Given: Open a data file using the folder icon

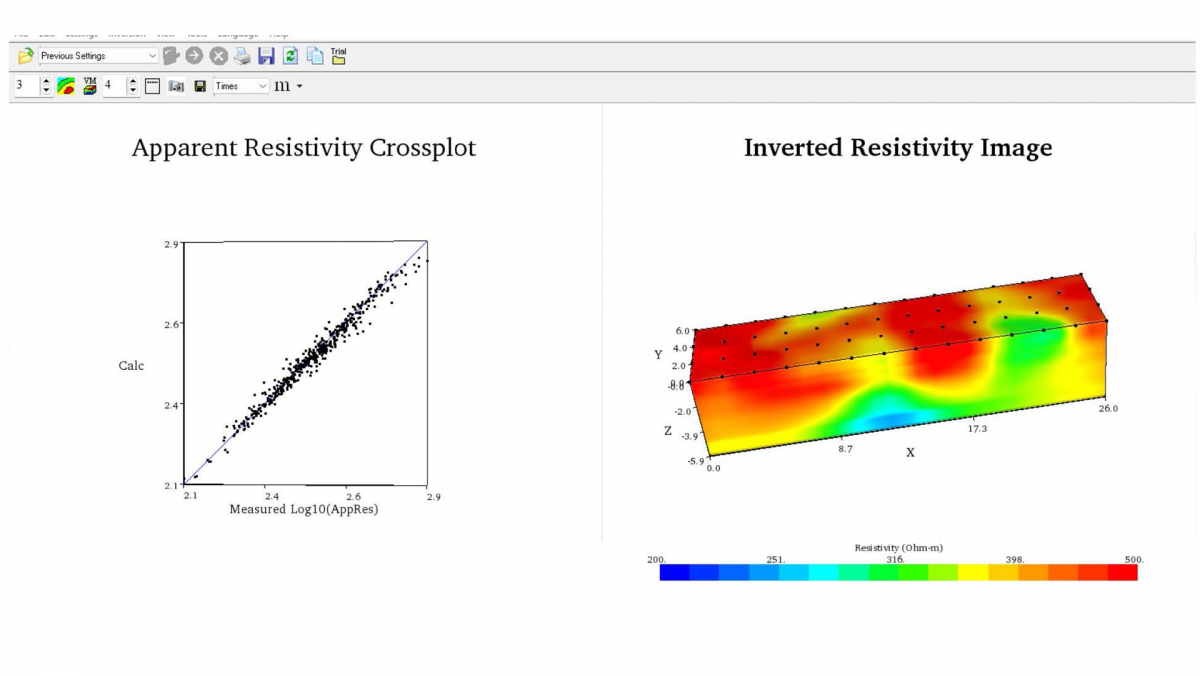Looking at the screenshot, I should [x=25, y=56].
